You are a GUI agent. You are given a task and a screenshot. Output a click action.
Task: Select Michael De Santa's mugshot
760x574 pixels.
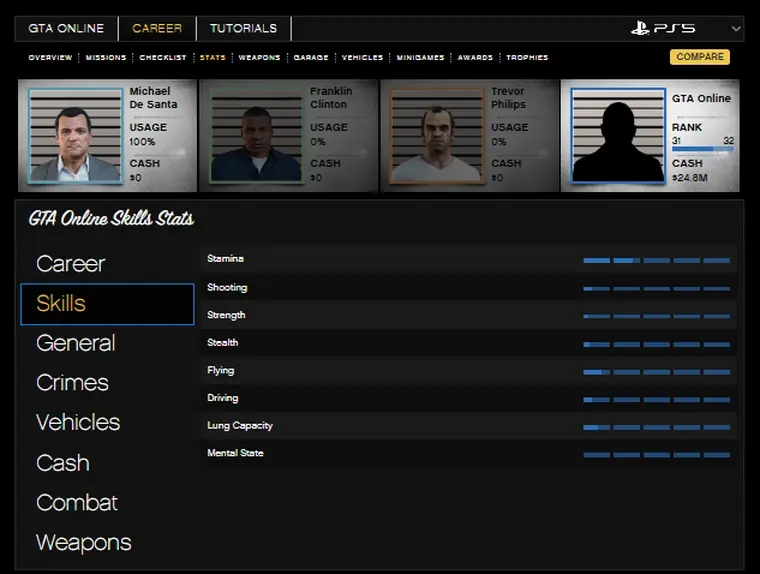click(76, 136)
